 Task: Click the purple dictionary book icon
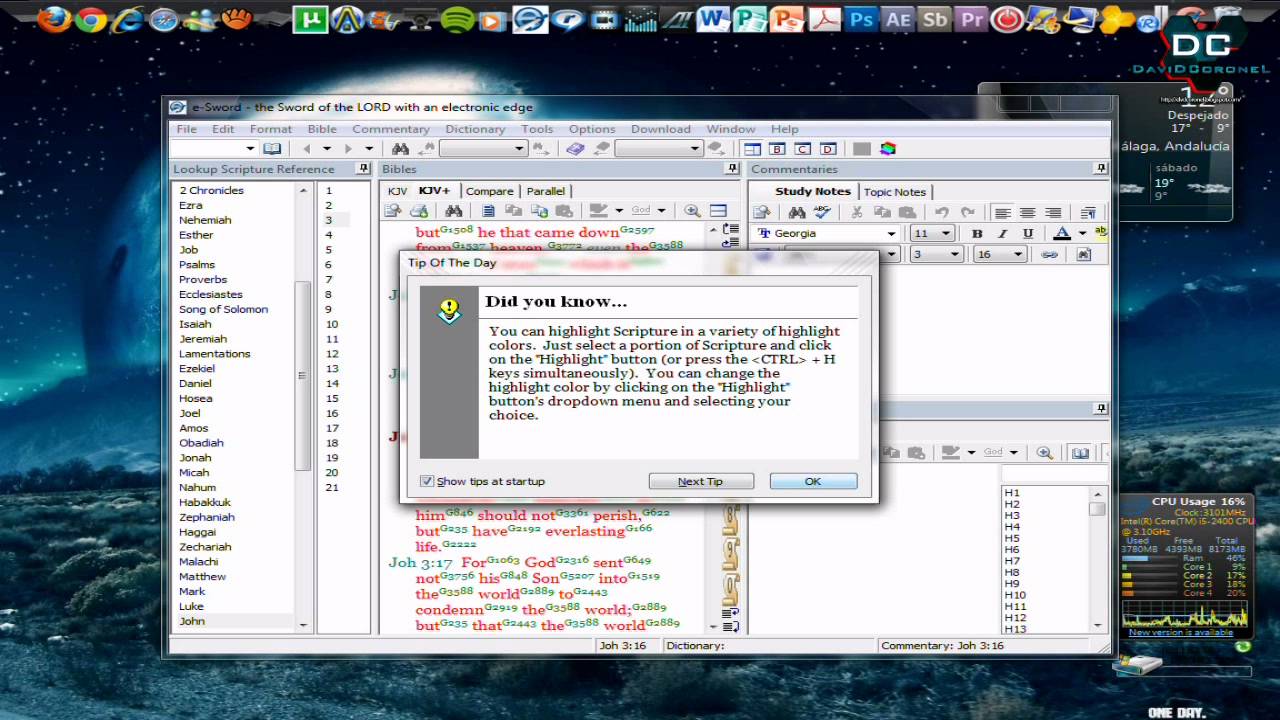click(575, 149)
